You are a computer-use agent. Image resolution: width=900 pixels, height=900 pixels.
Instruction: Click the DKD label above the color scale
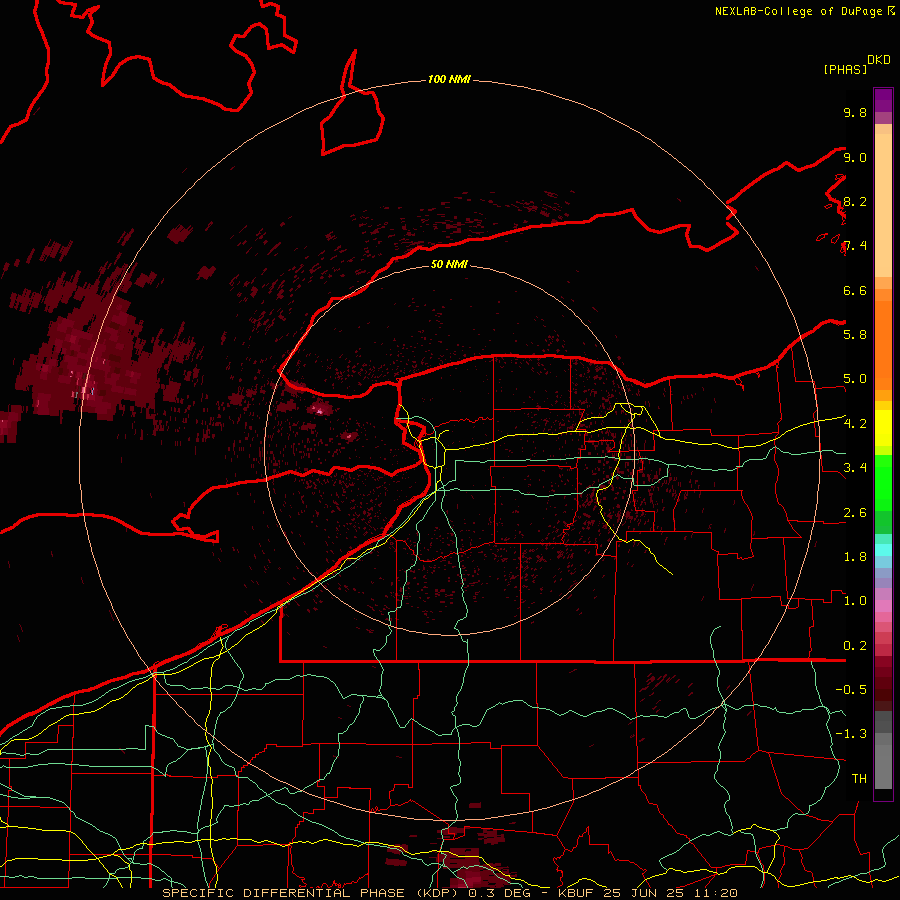[x=879, y=60]
